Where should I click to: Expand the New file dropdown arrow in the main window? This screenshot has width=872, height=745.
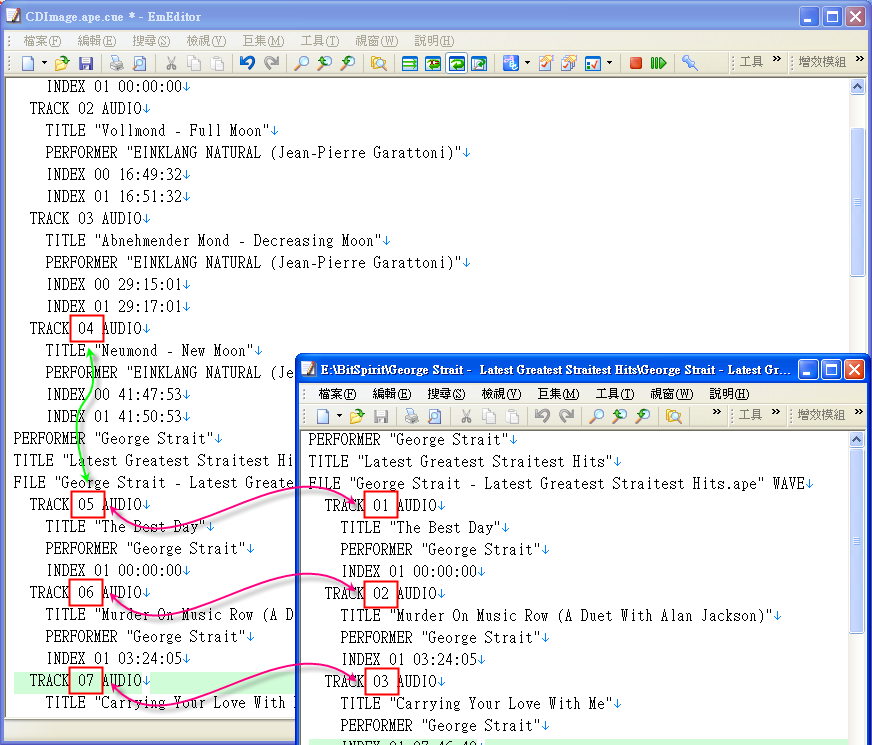[x=44, y=63]
